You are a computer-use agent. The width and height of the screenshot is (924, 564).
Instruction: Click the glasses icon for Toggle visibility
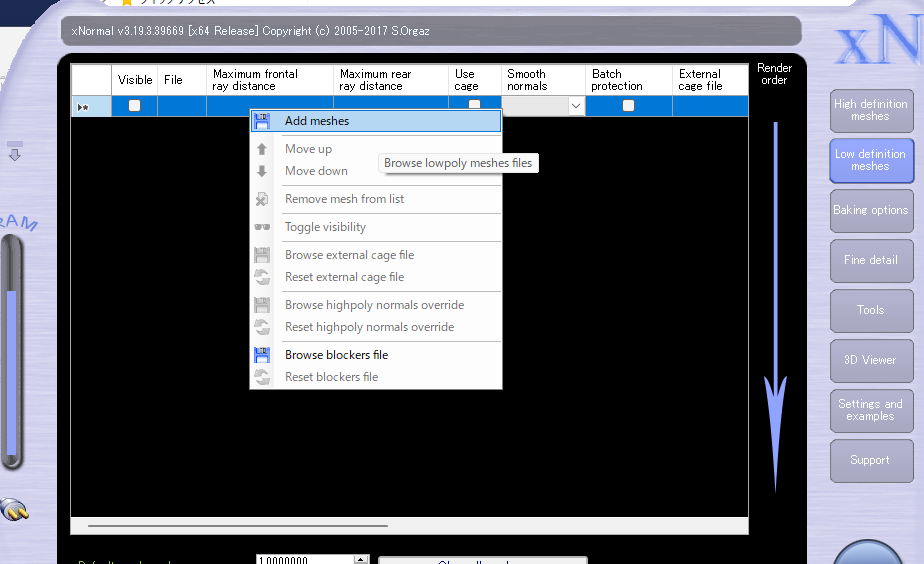[262, 227]
